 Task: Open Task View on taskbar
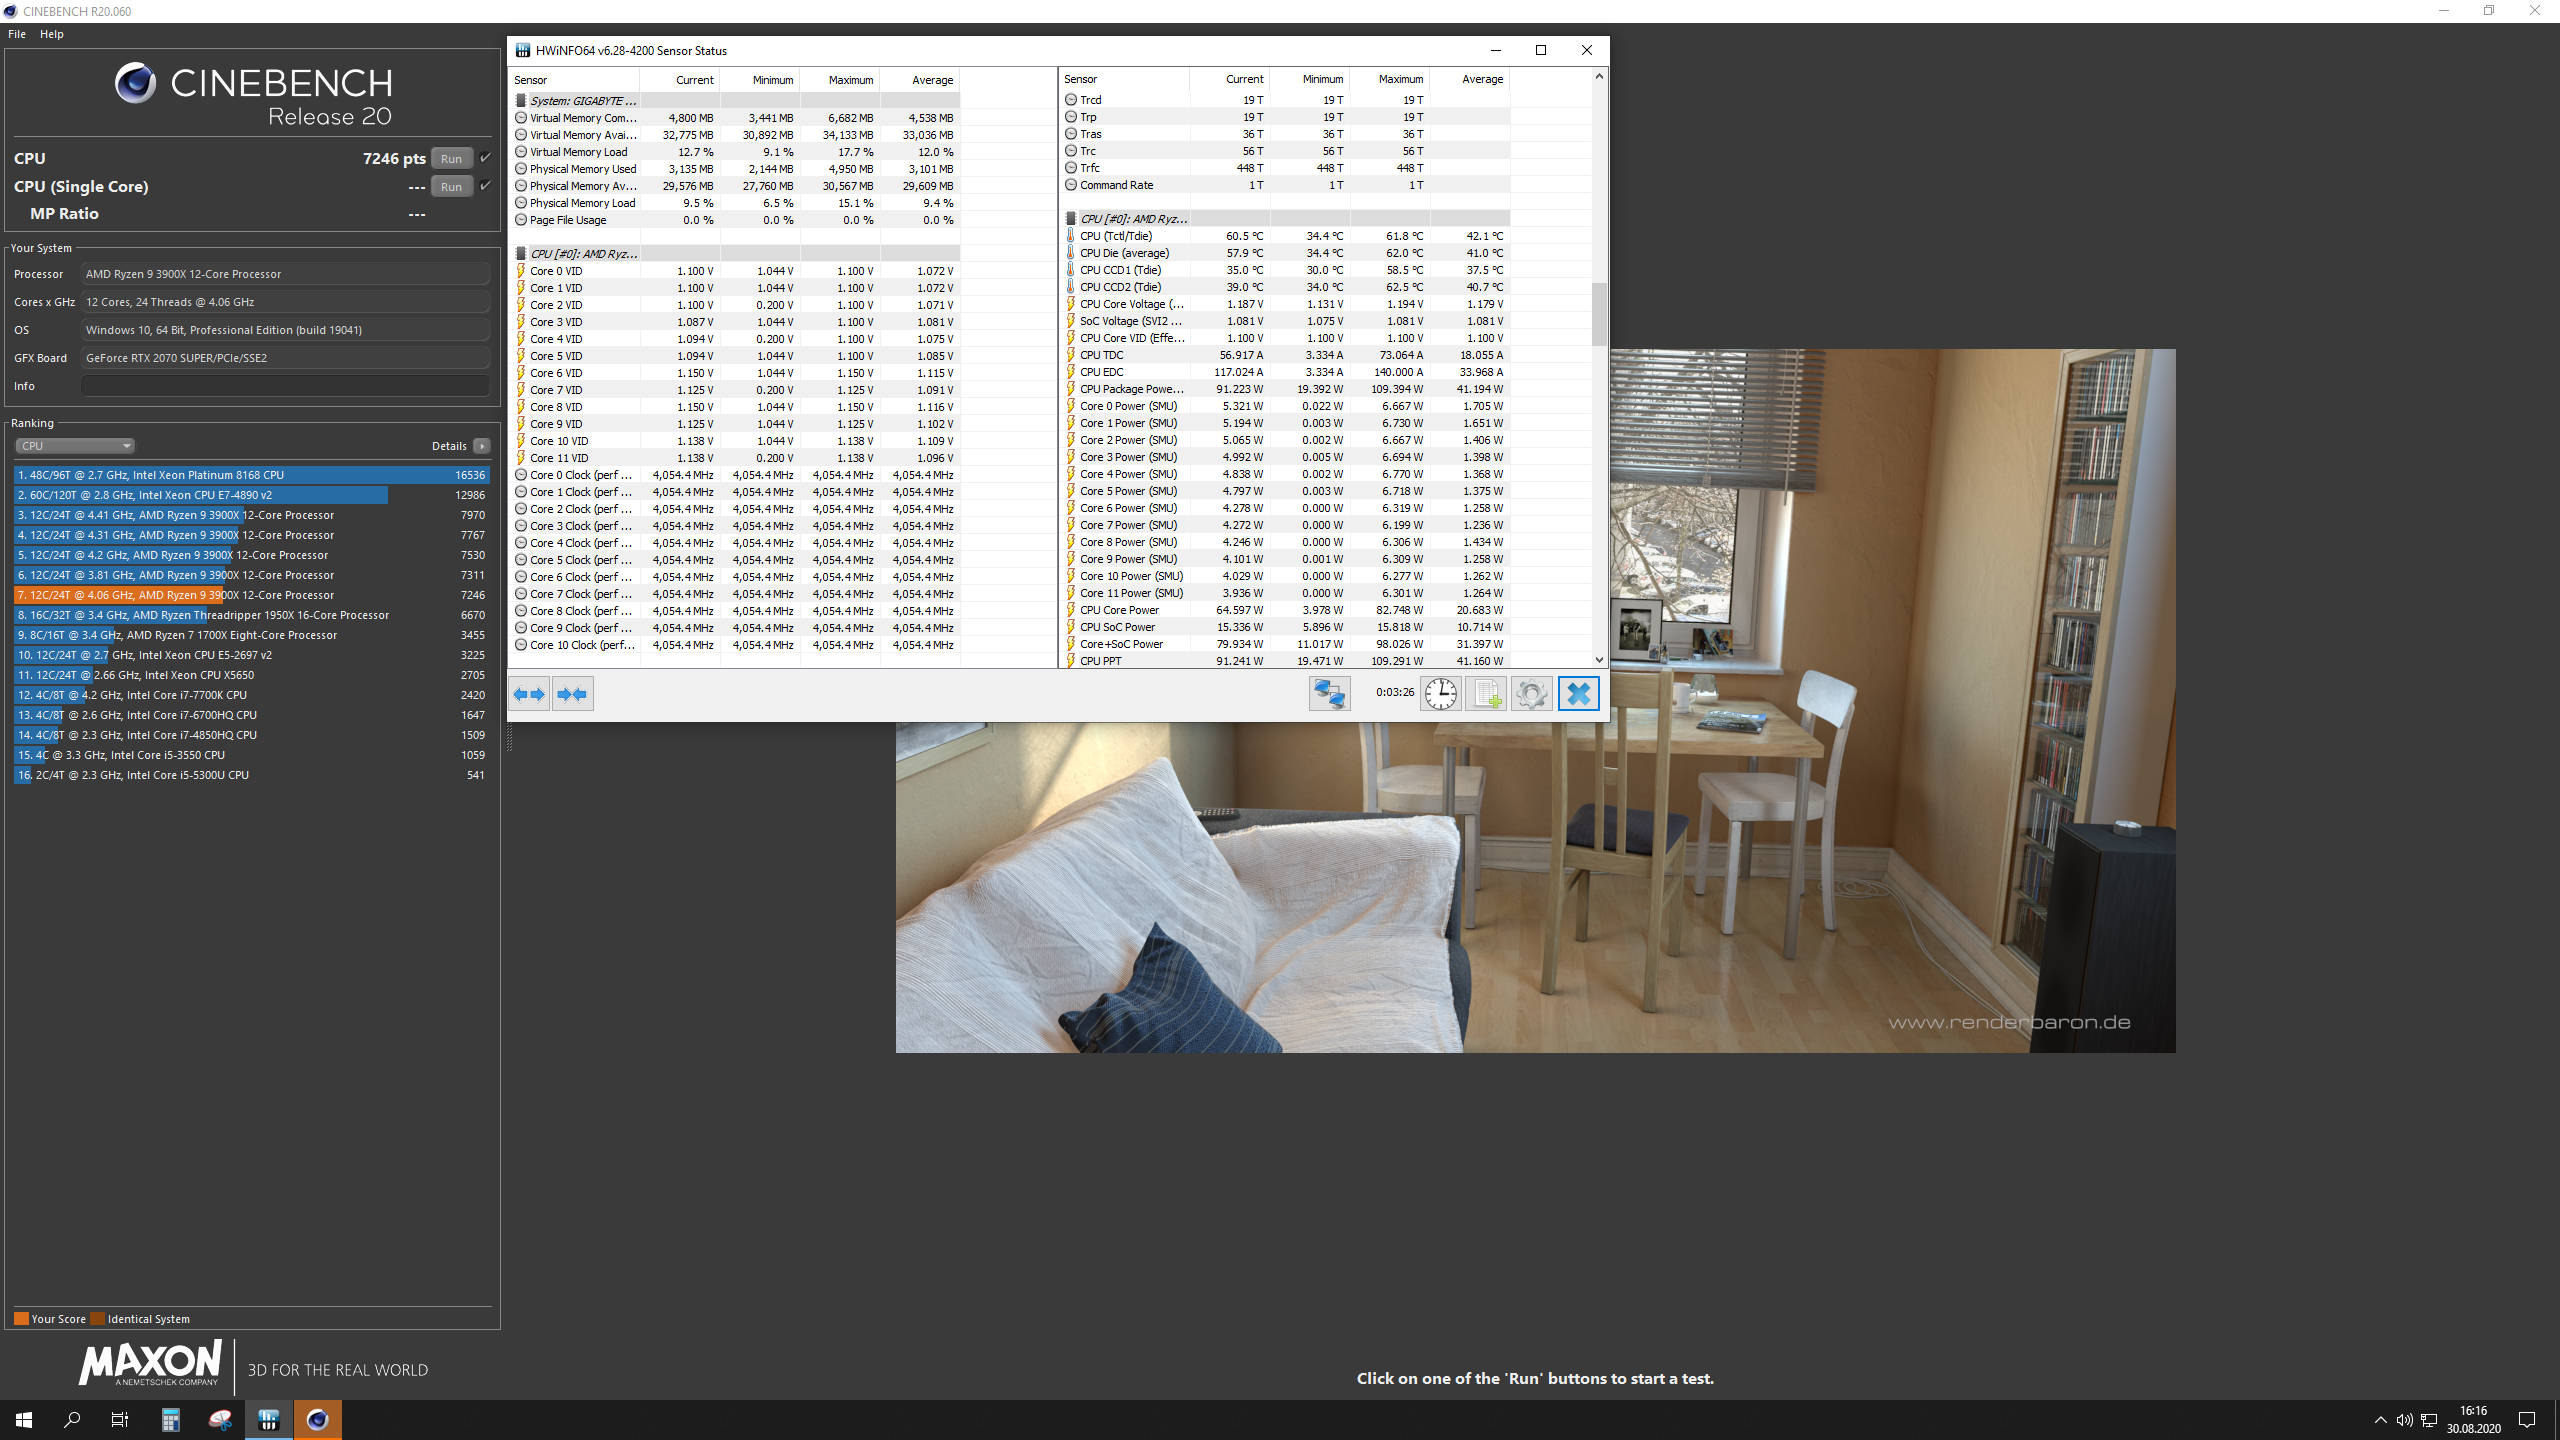coord(120,1419)
